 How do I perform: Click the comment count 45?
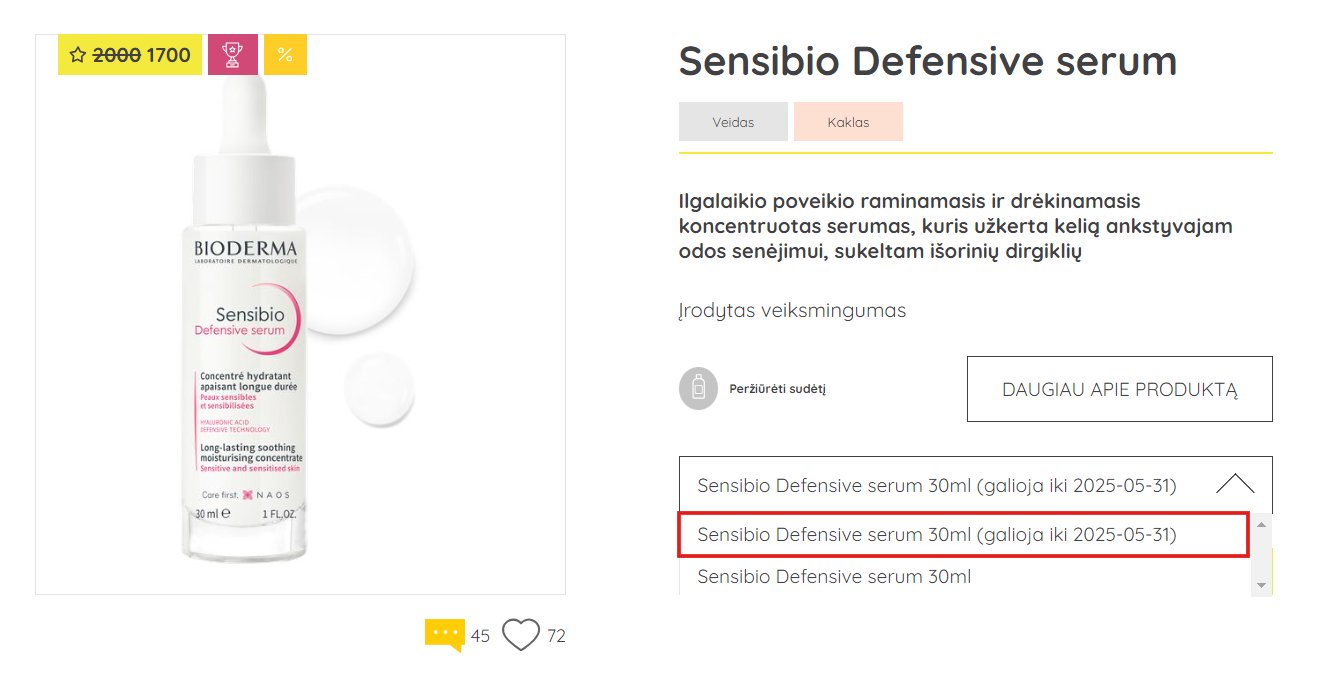point(480,636)
